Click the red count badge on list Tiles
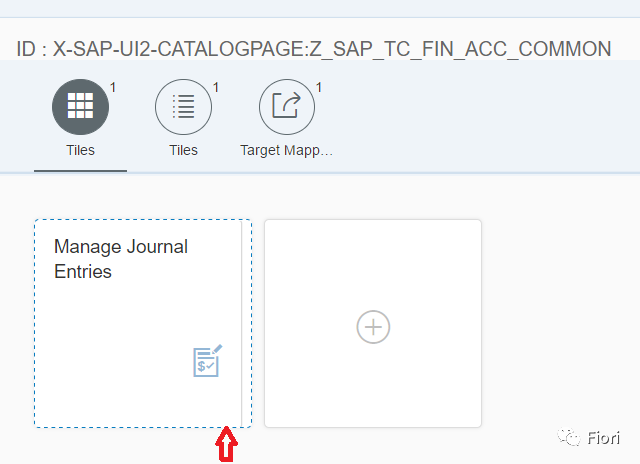This screenshot has height=464, width=640. click(x=216, y=88)
